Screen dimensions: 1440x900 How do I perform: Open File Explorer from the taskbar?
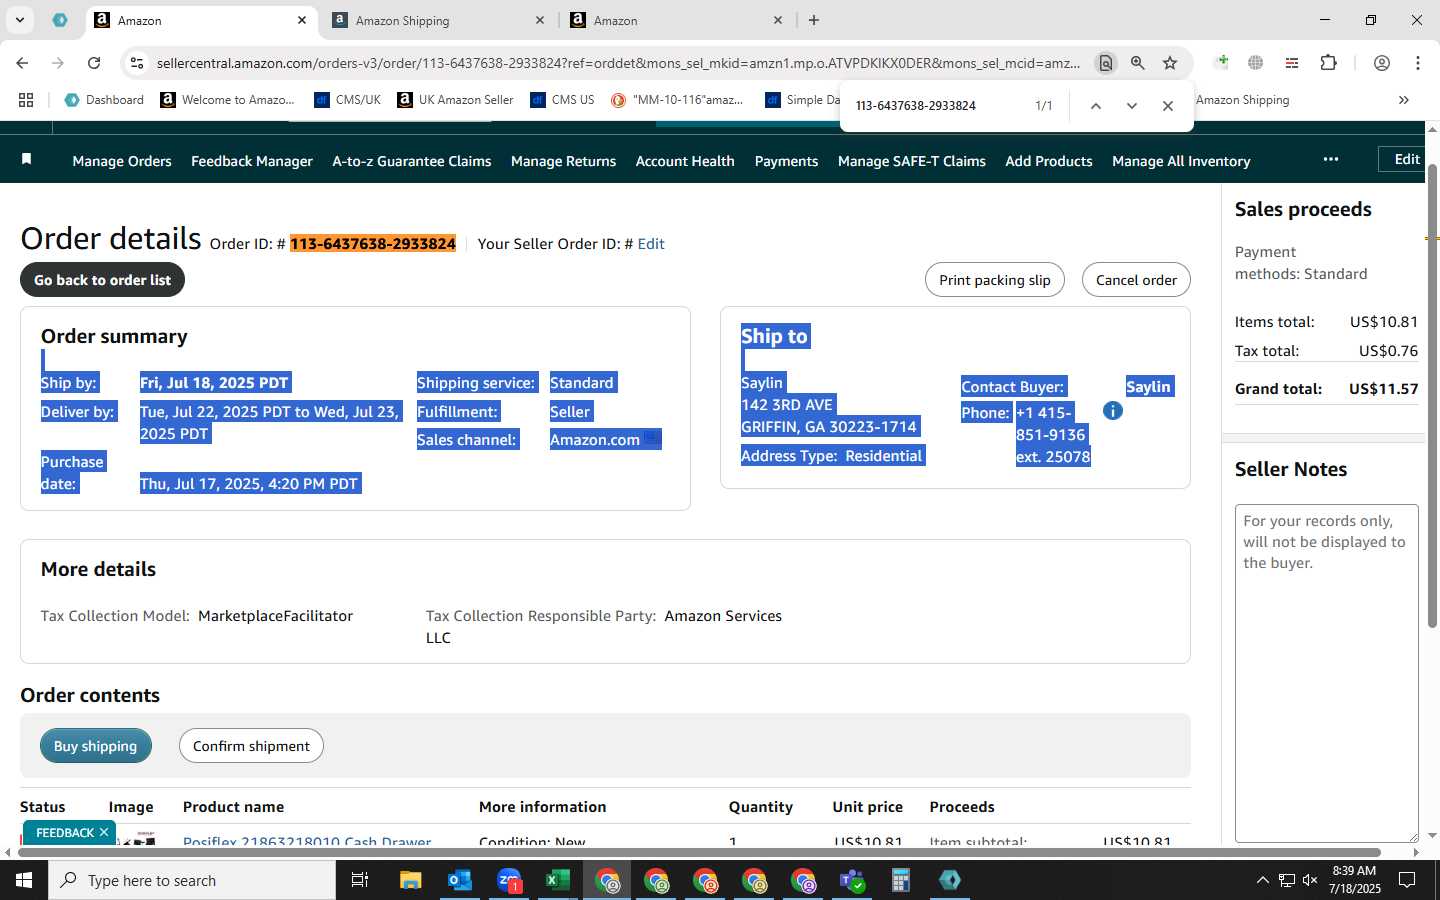[411, 880]
